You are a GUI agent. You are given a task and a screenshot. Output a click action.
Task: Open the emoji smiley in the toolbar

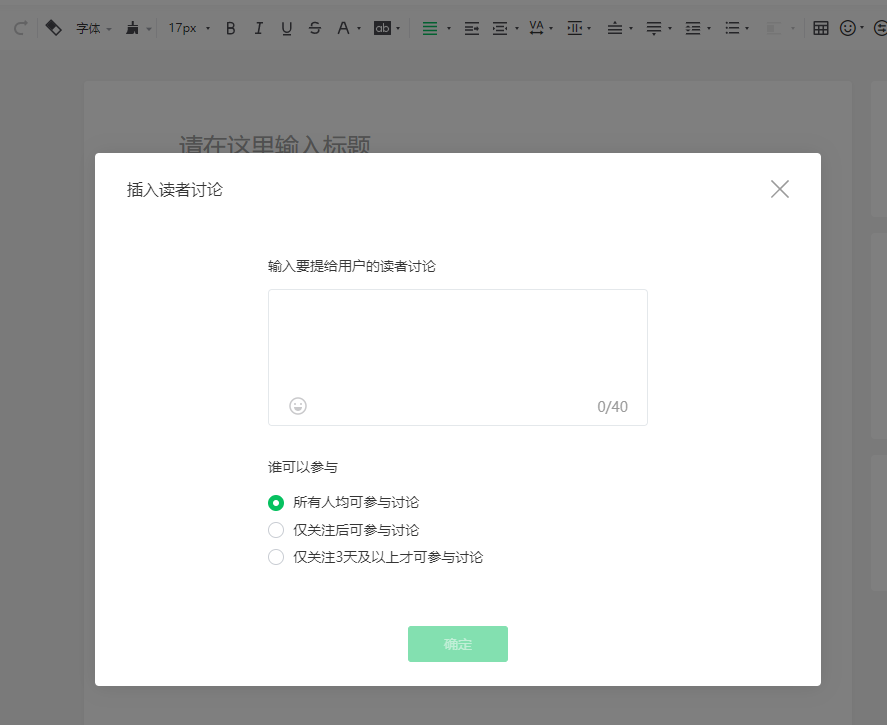(x=847, y=28)
